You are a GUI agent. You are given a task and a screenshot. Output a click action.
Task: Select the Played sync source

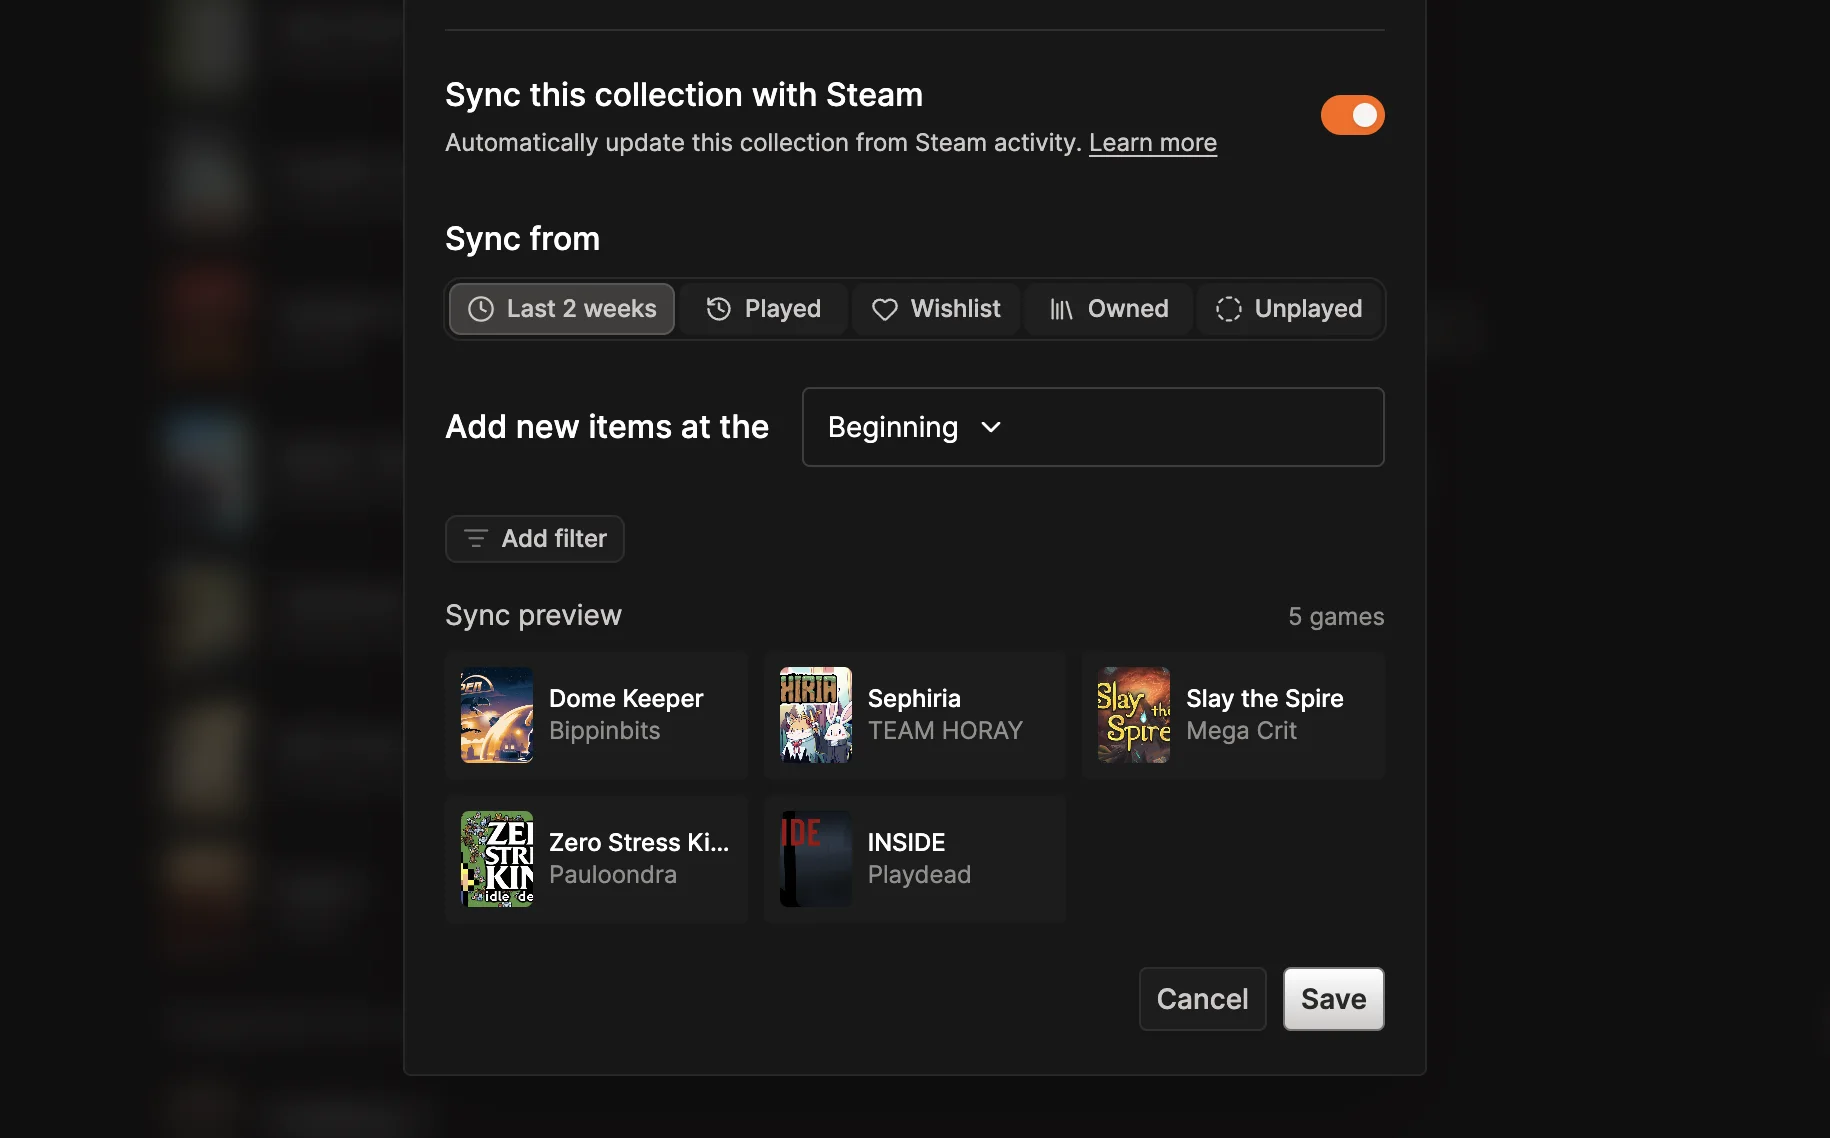763,309
